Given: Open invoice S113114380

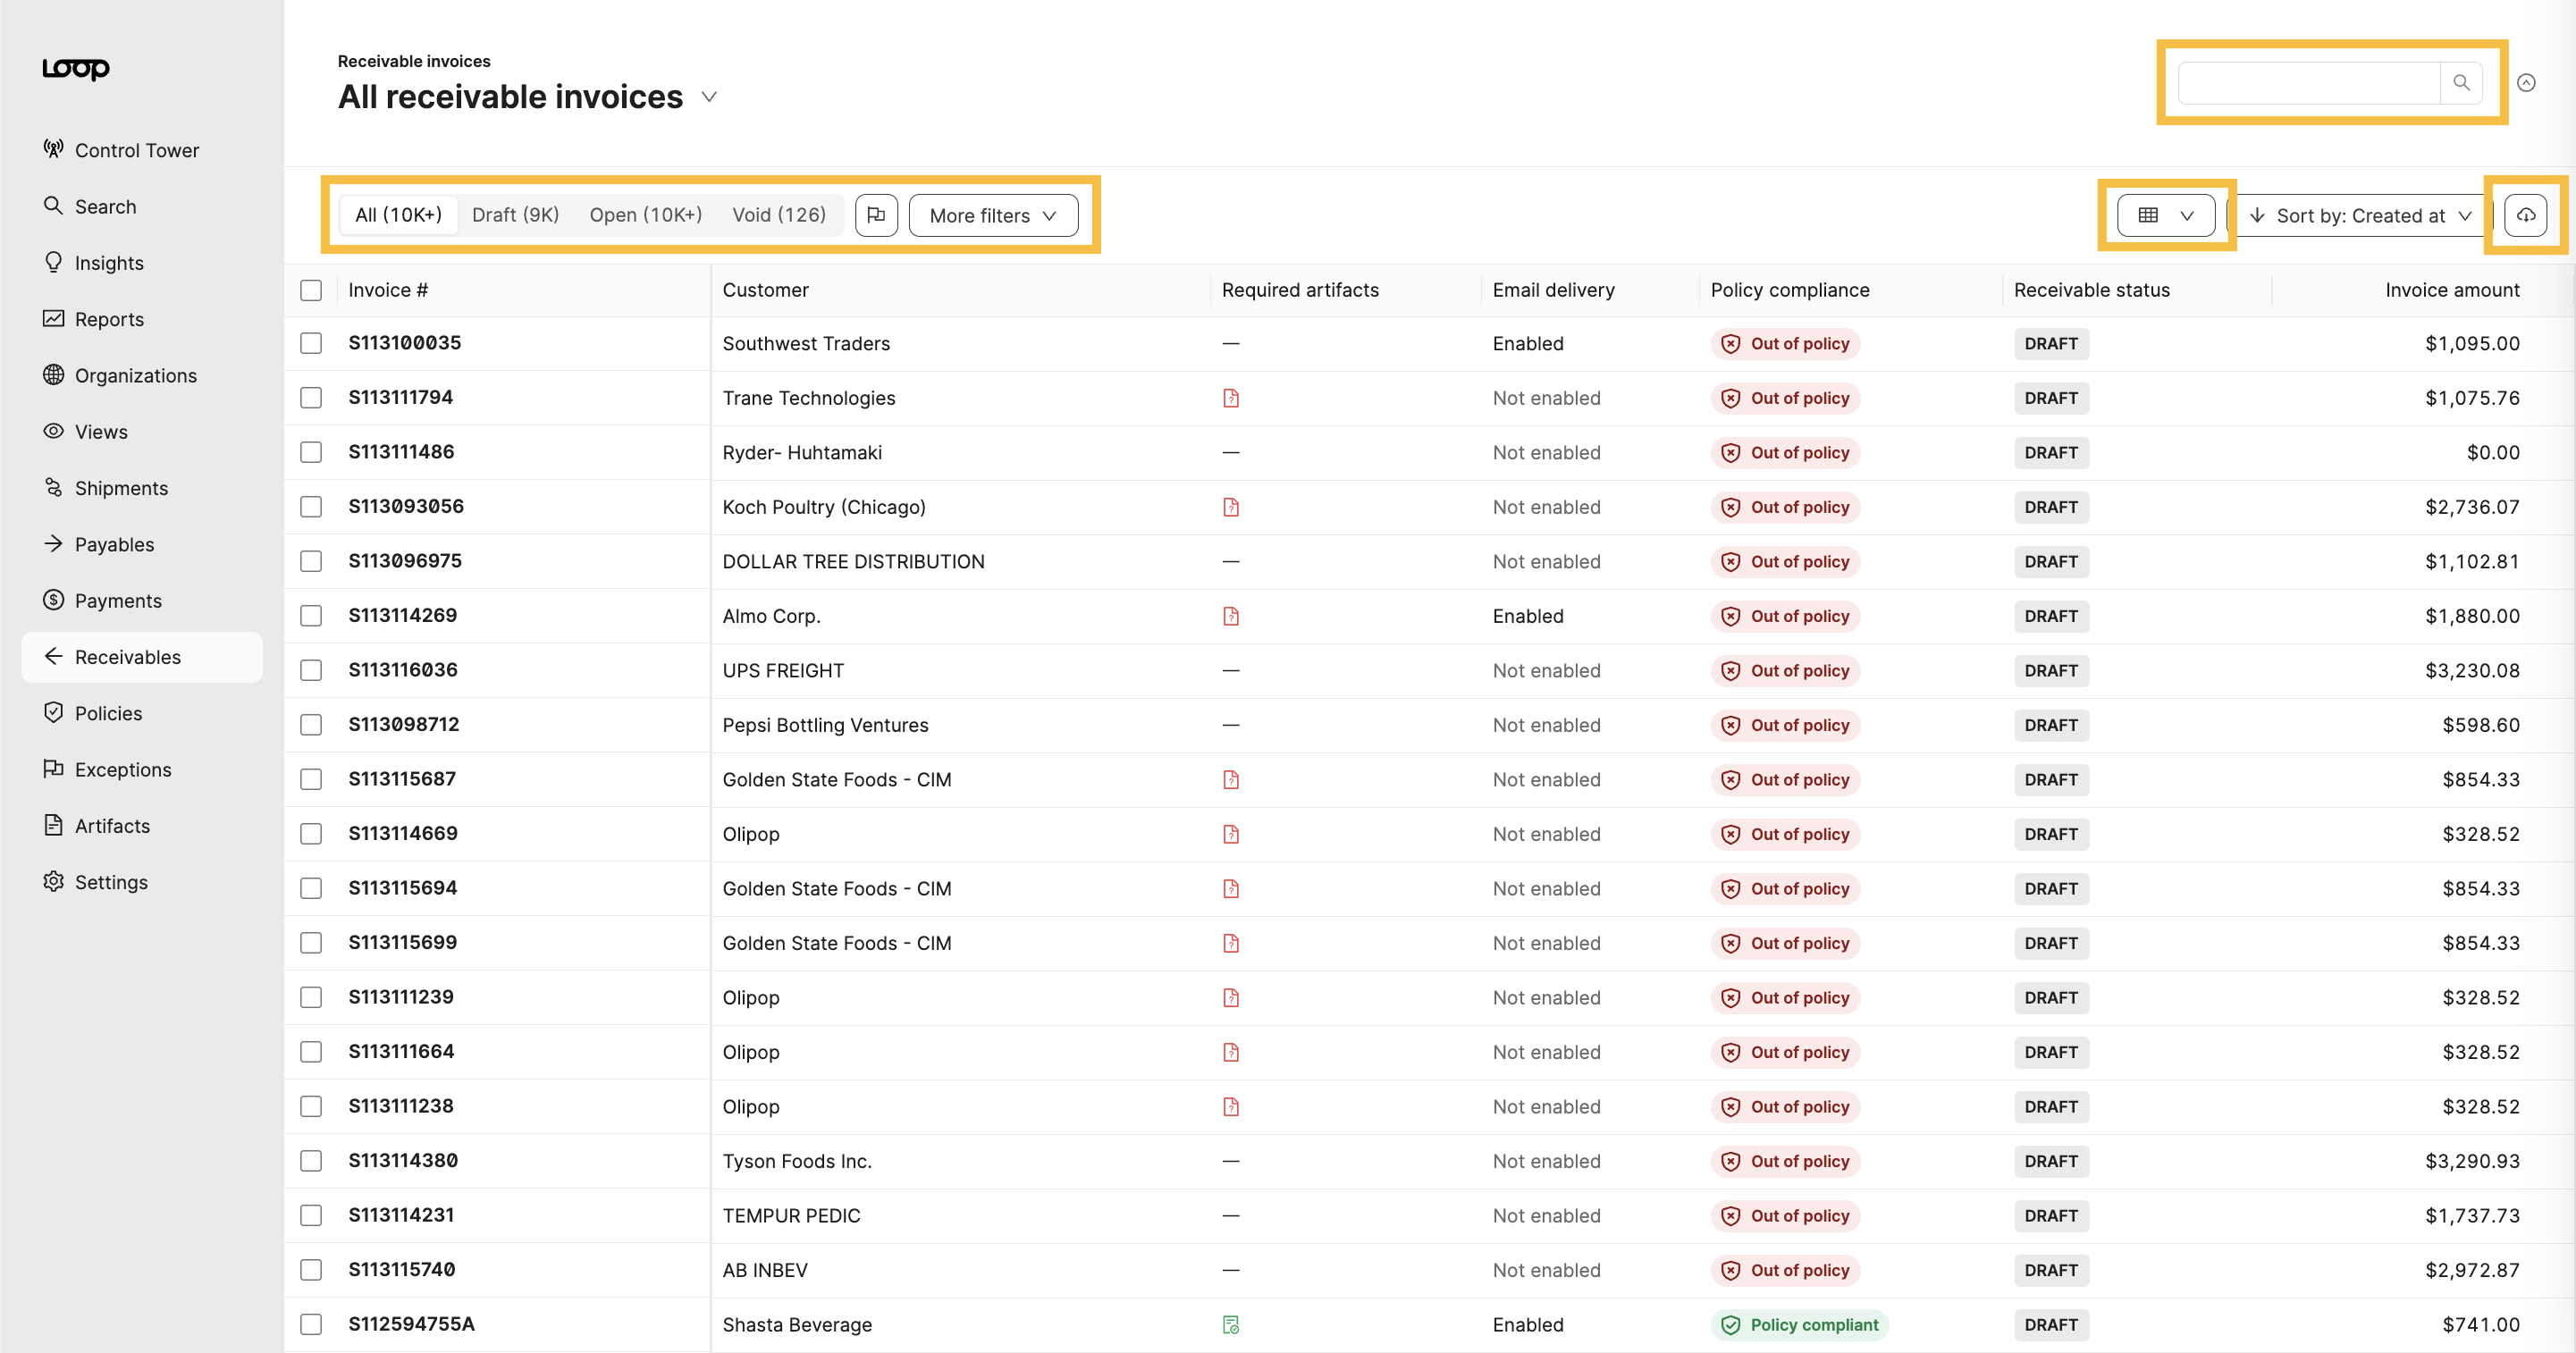Looking at the screenshot, I should click(x=403, y=1161).
